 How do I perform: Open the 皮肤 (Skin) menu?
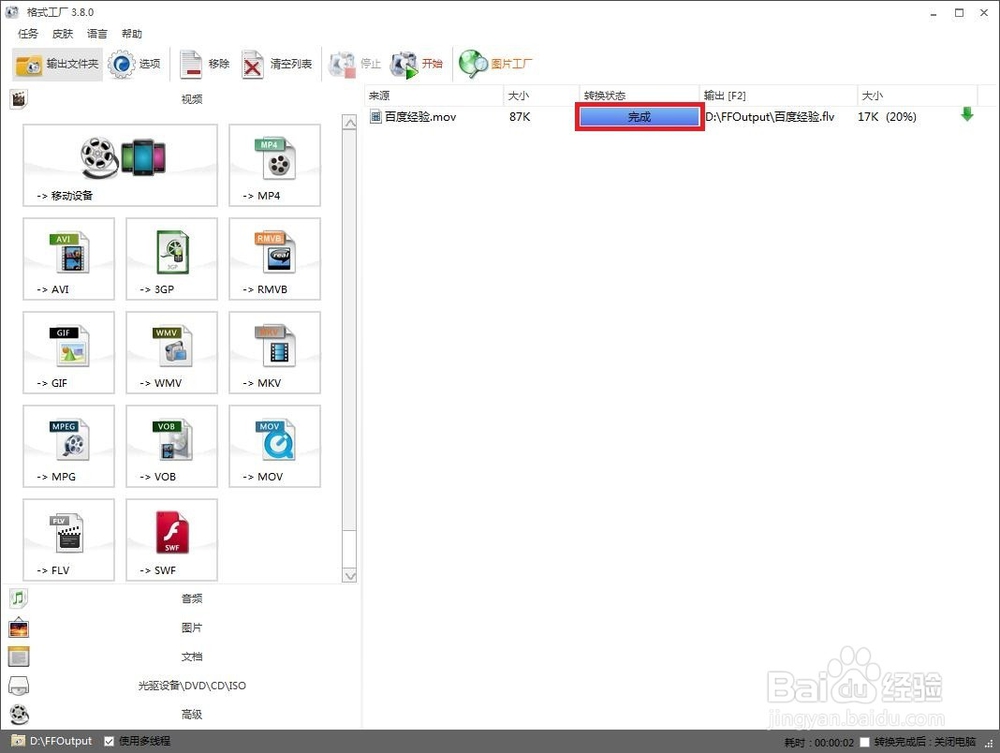click(x=62, y=34)
